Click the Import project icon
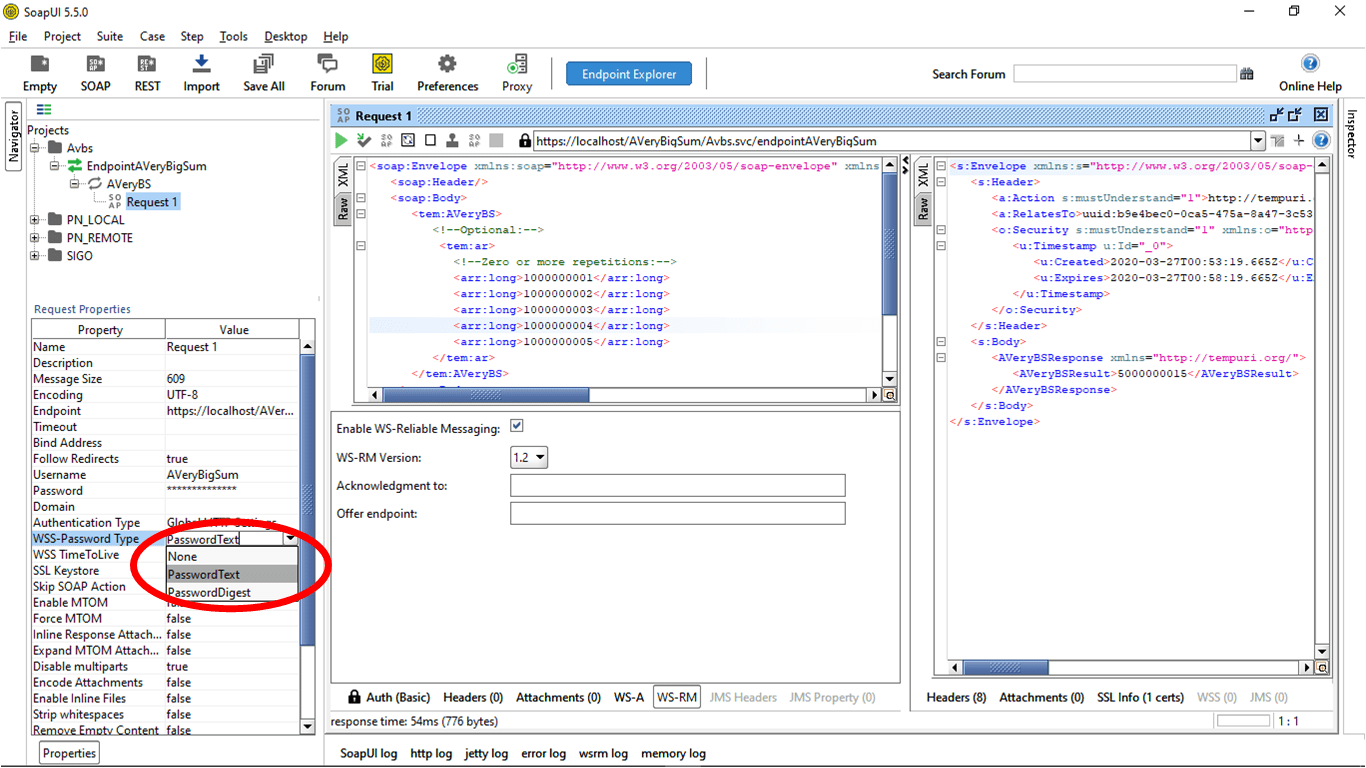The image size is (1366, 768). [x=200, y=72]
